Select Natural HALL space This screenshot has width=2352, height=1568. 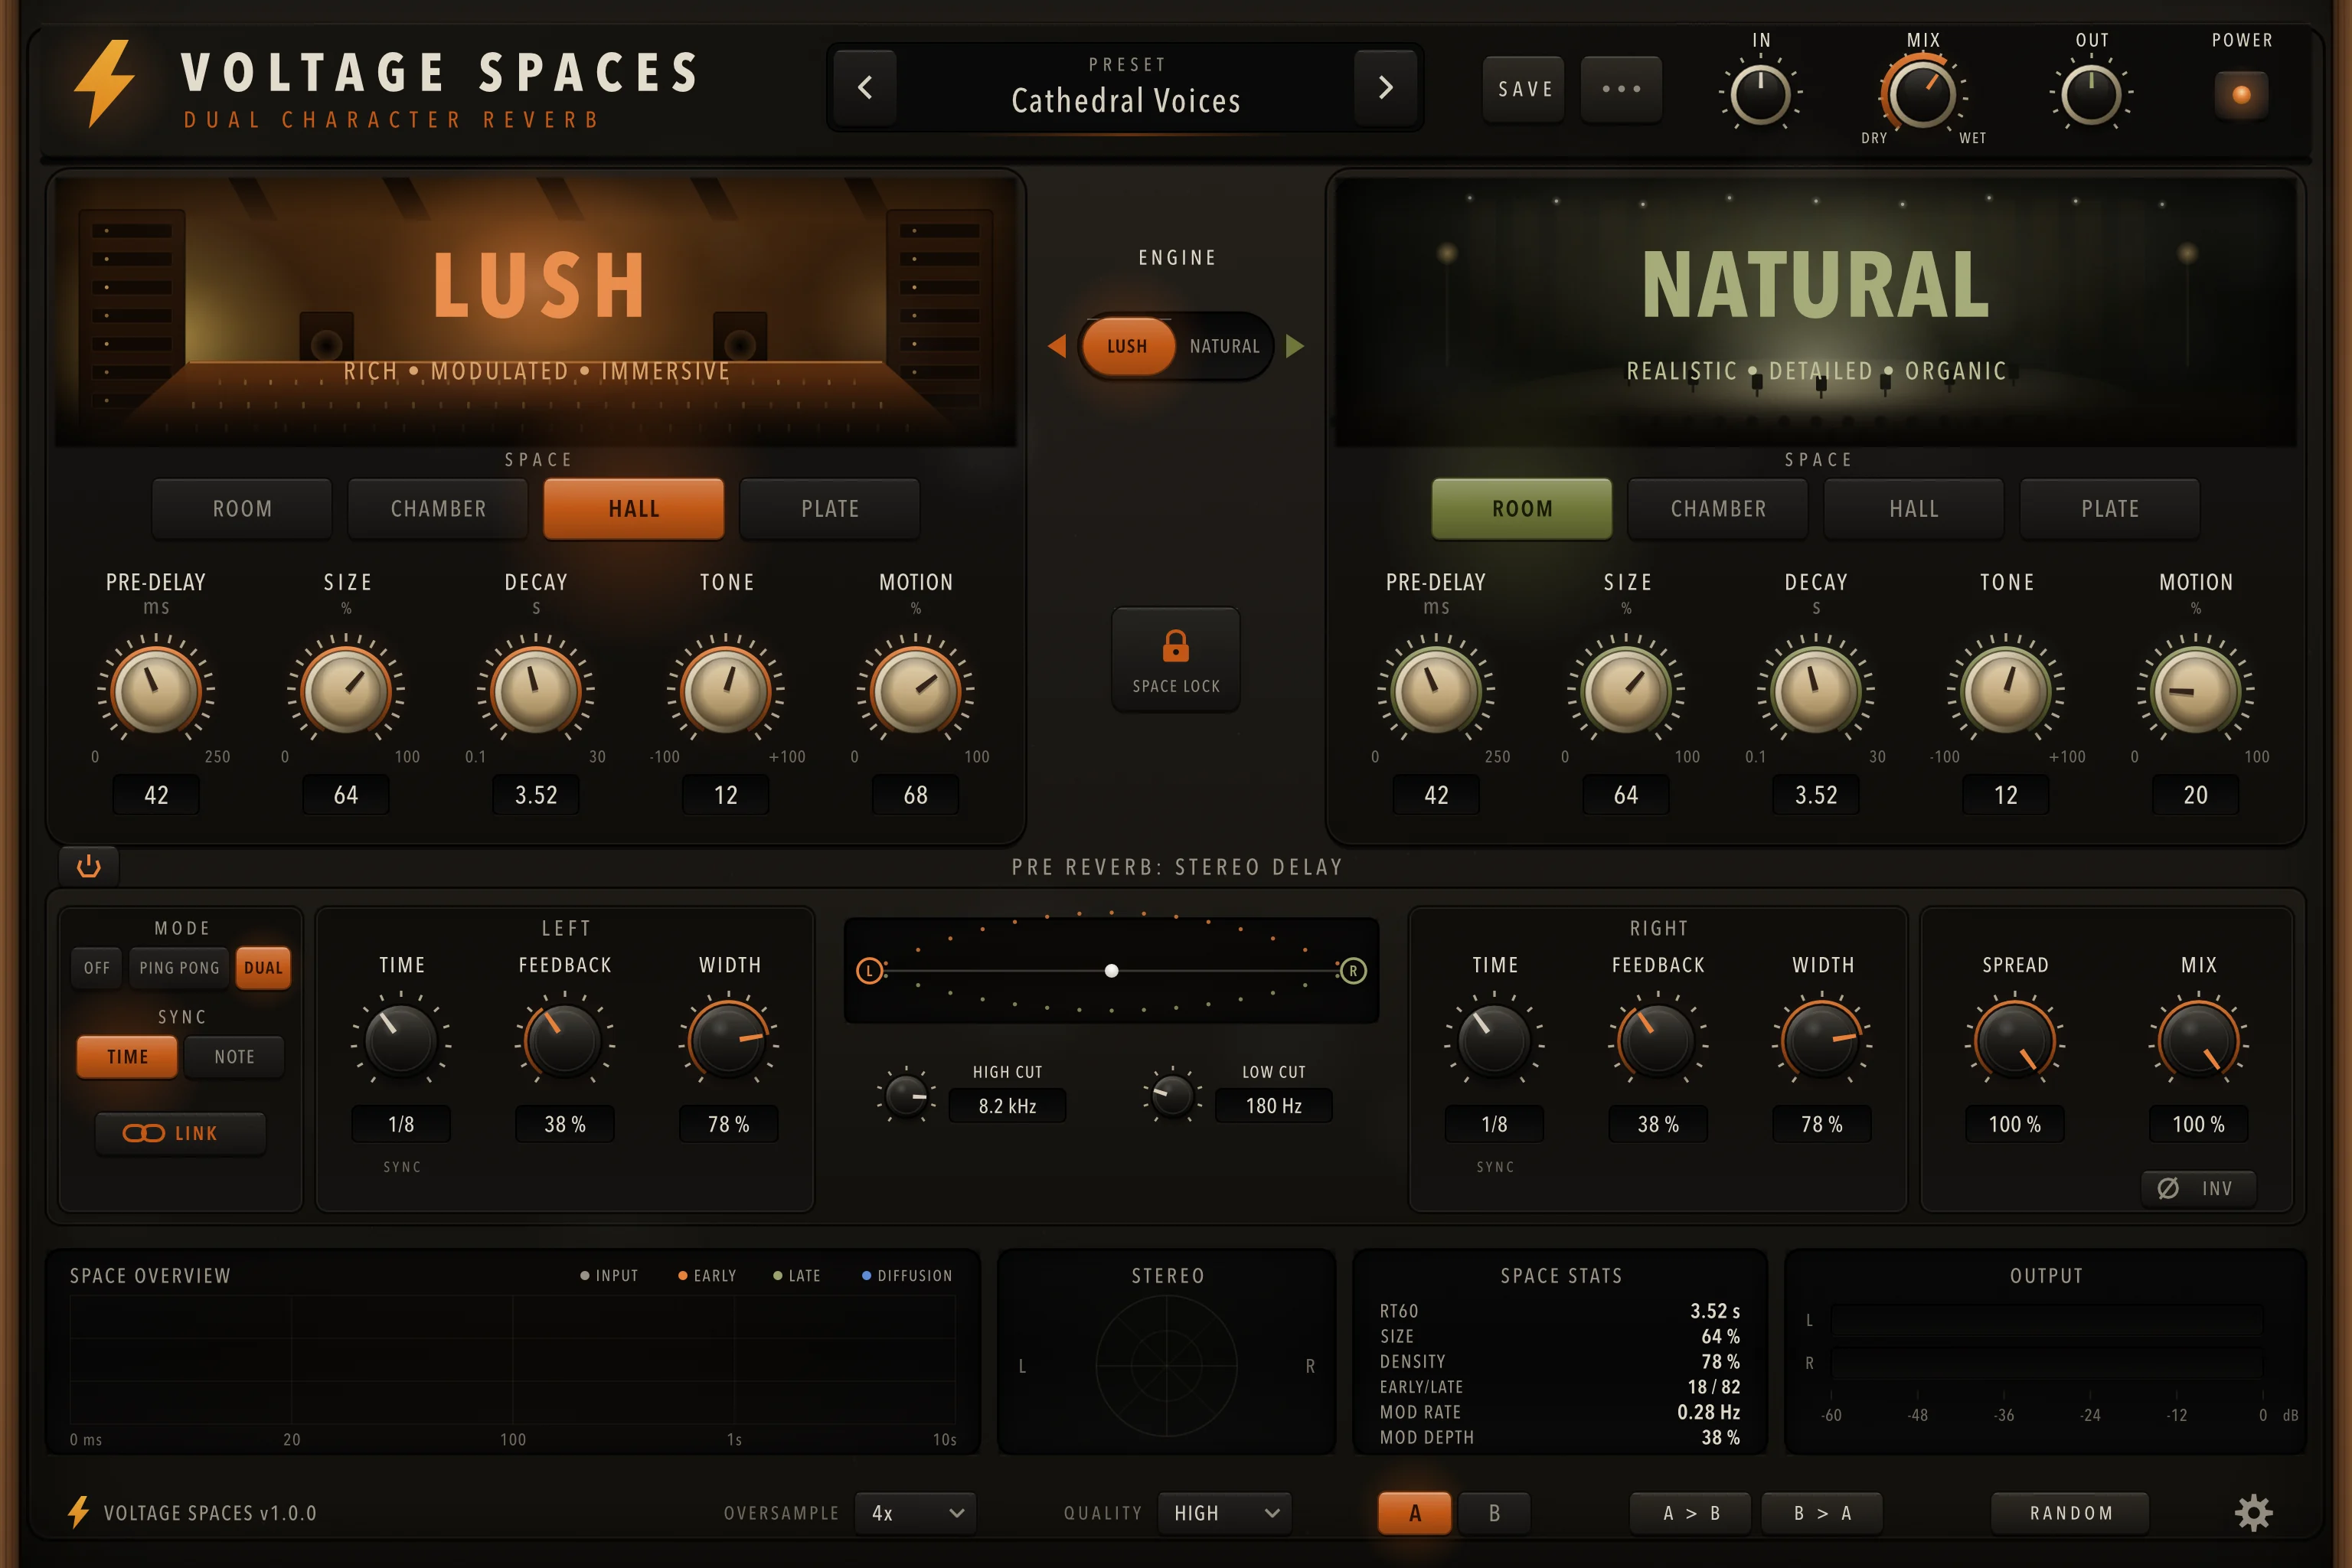click(x=1914, y=509)
